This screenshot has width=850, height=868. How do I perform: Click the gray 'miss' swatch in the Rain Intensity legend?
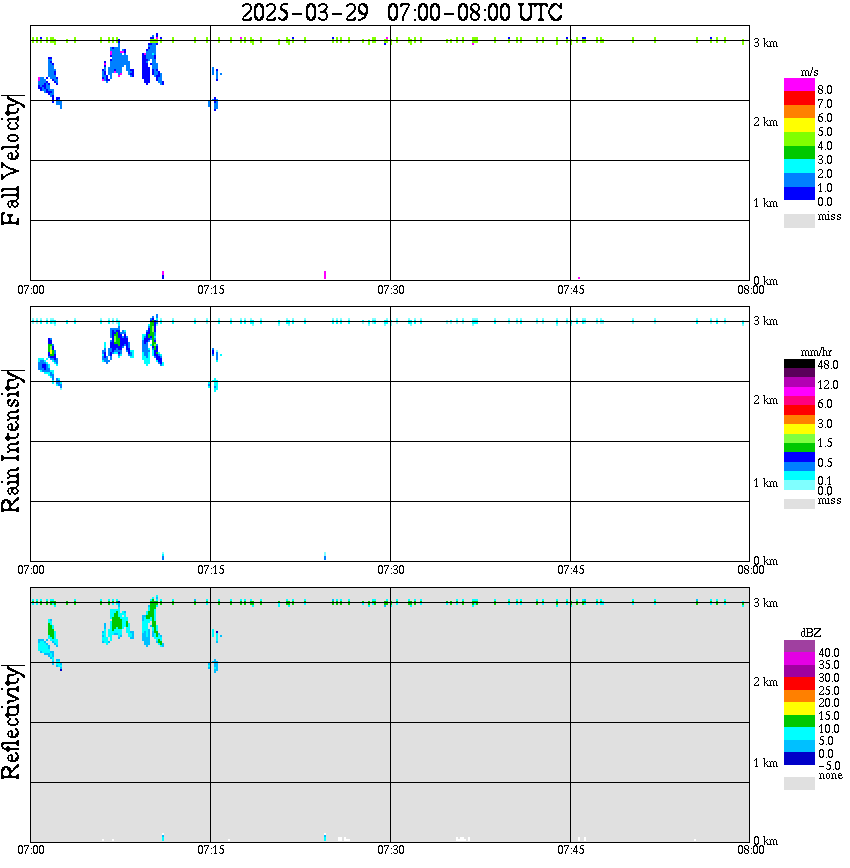pyautogui.click(x=799, y=504)
